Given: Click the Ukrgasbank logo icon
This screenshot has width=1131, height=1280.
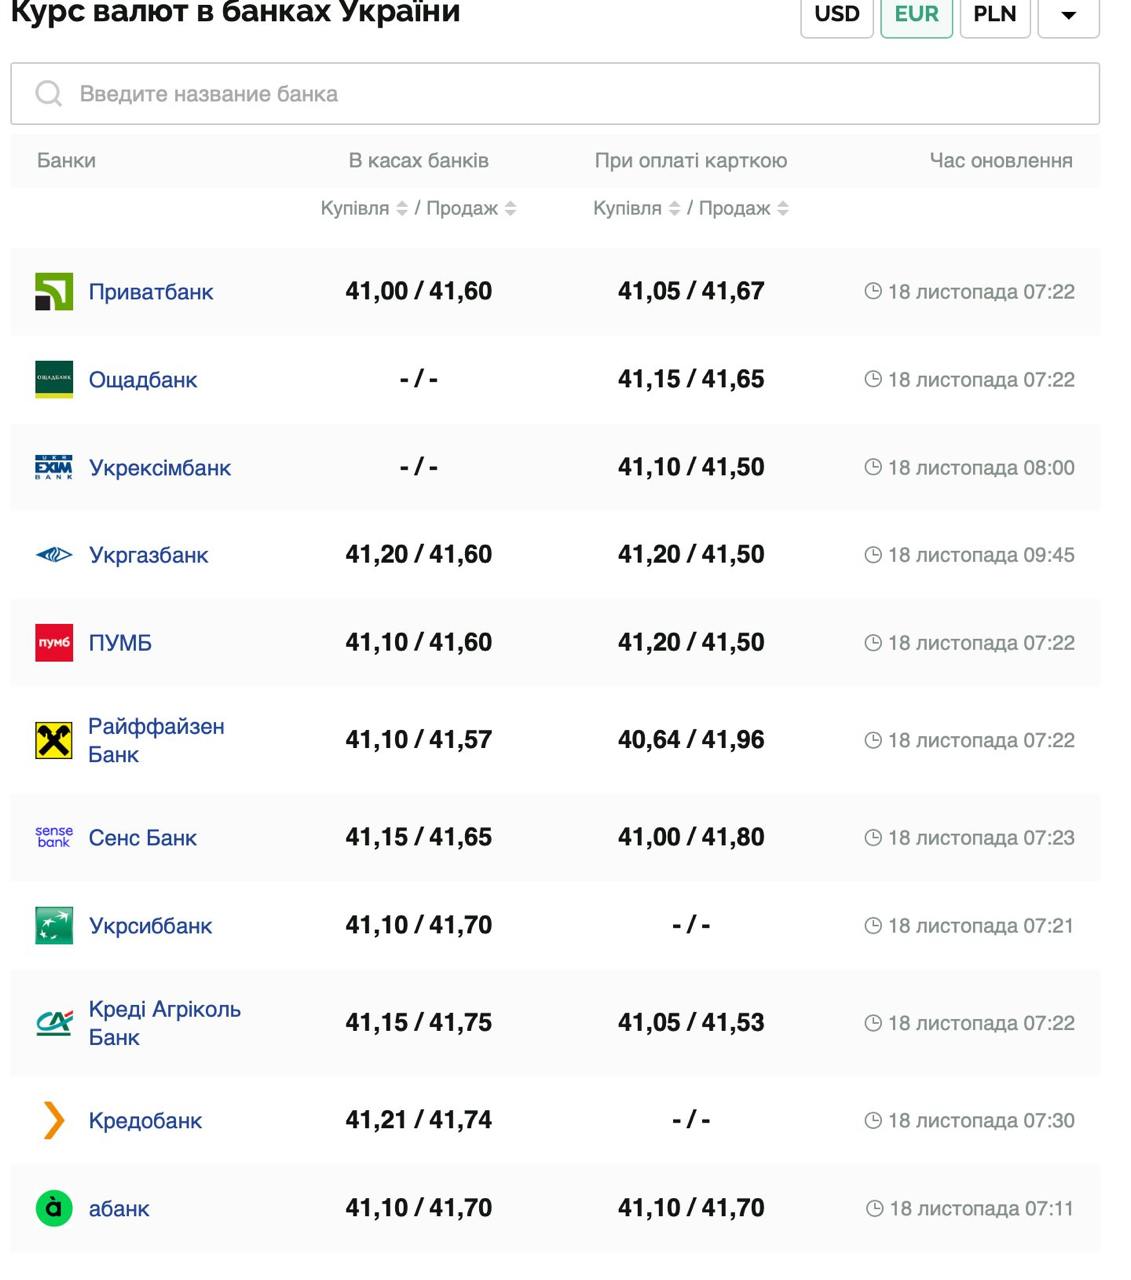Looking at the screenshot, I should [x=54, y=555].
